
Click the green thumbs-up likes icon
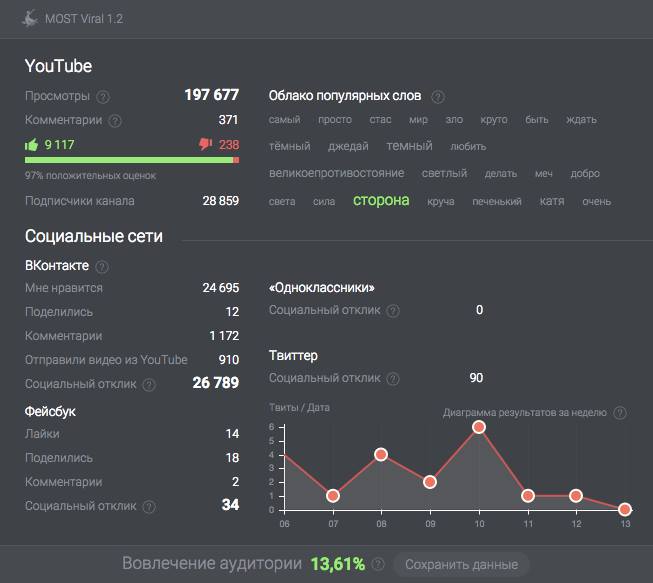32,145
